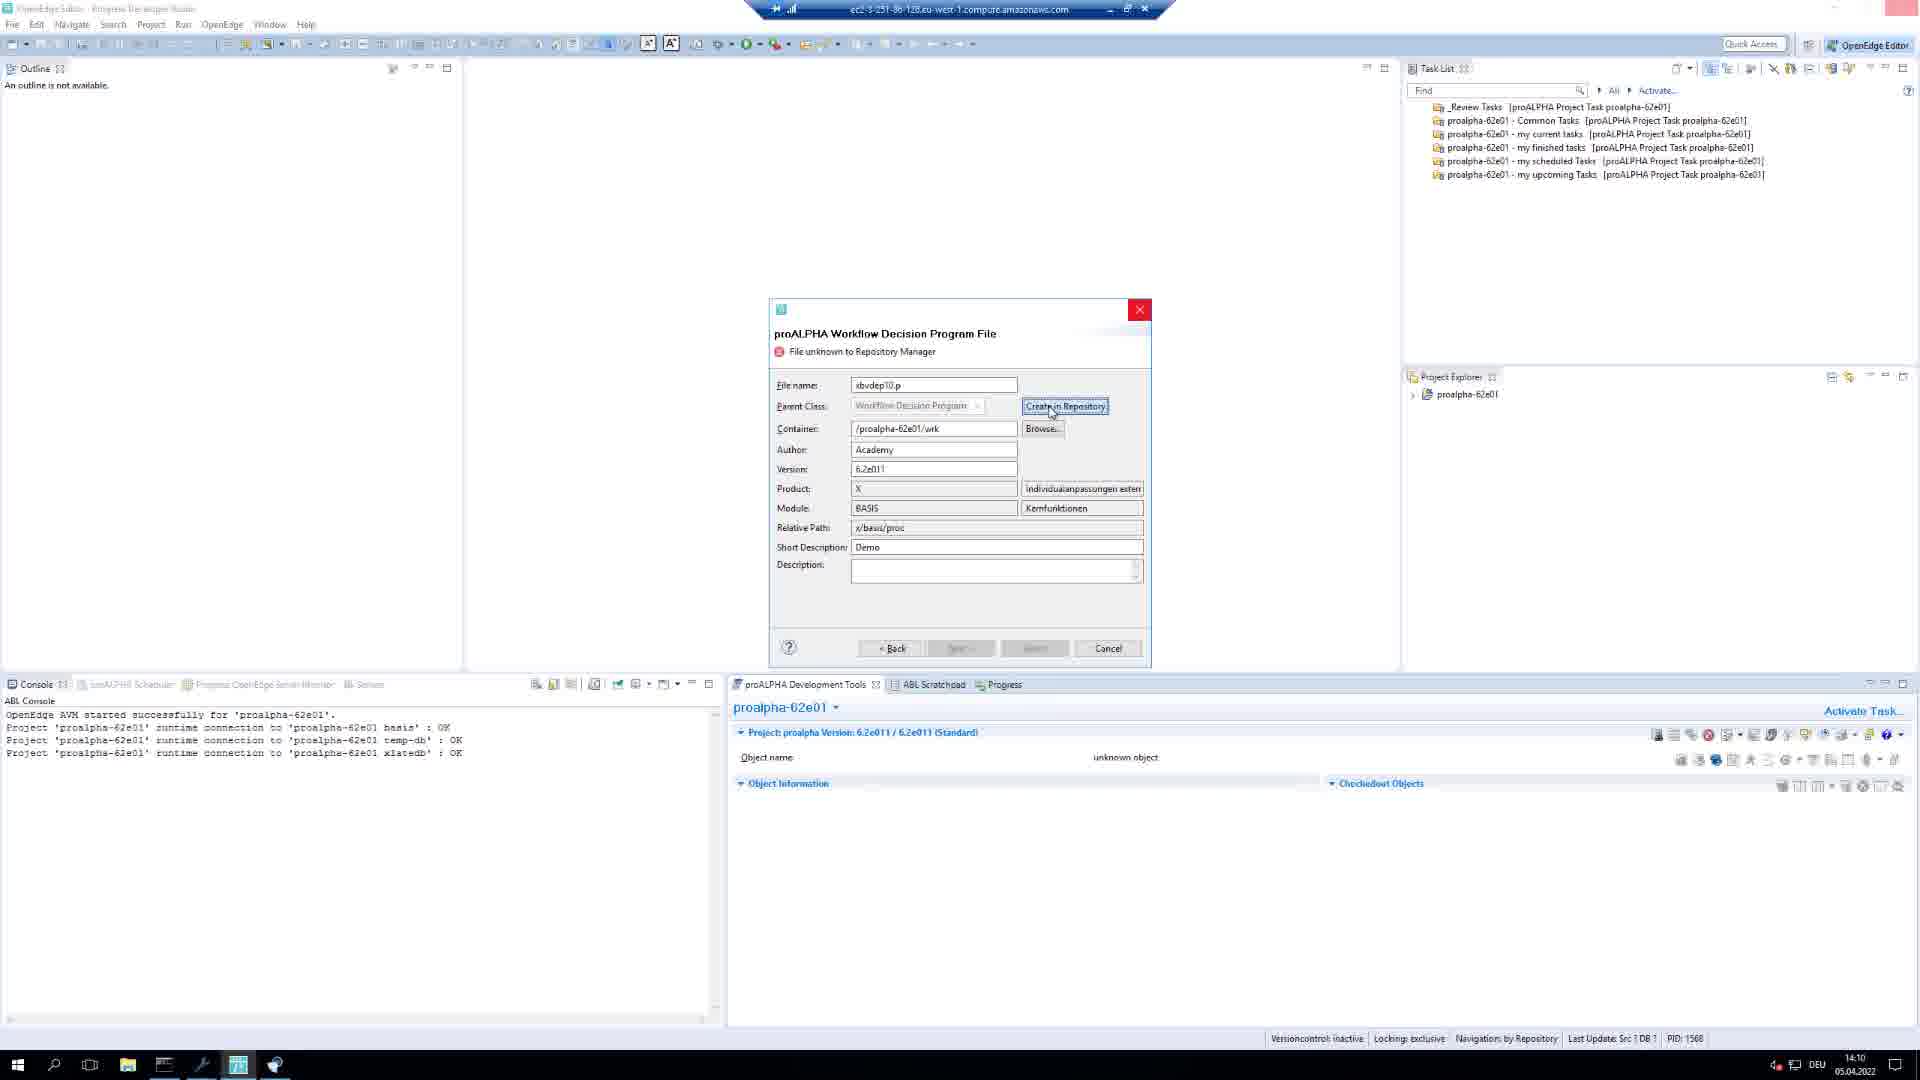Collapse the Checkedout Objects section

pyautogui.click(x=1332, y=784)
